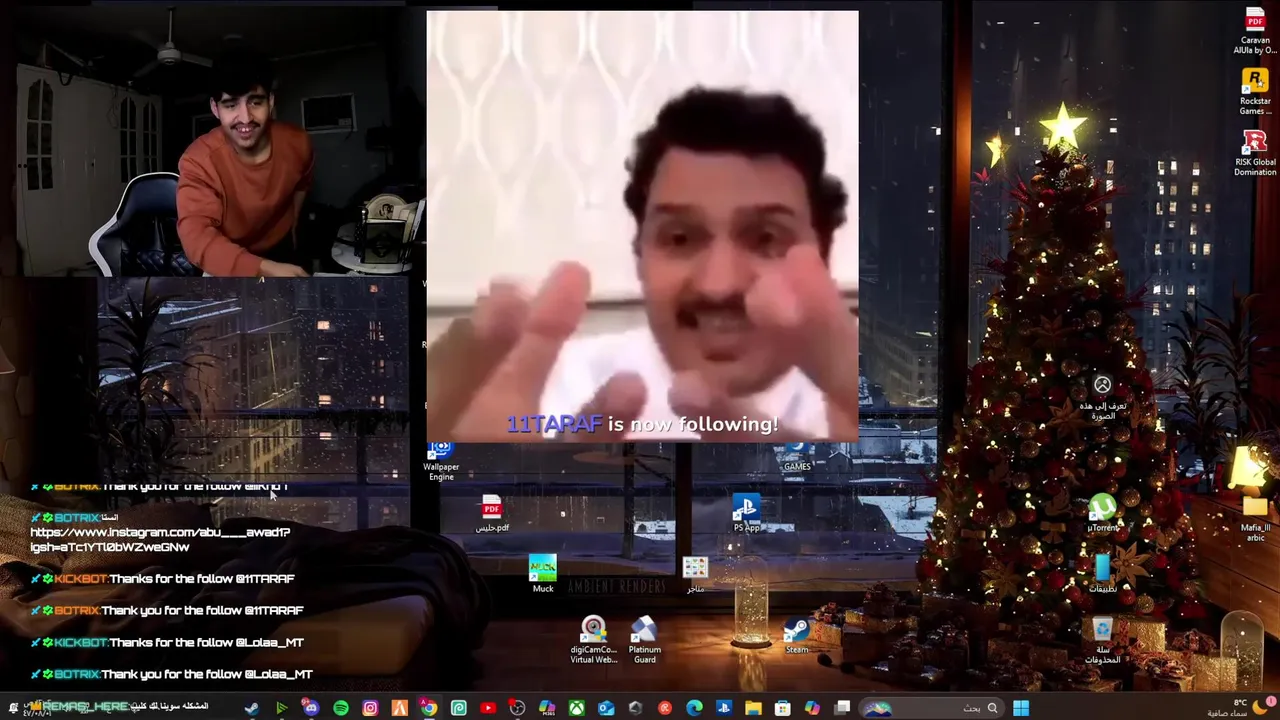Open the µTorrent desktop shortcut
The image size is (1280, 720).
(x=1102, y=514)
